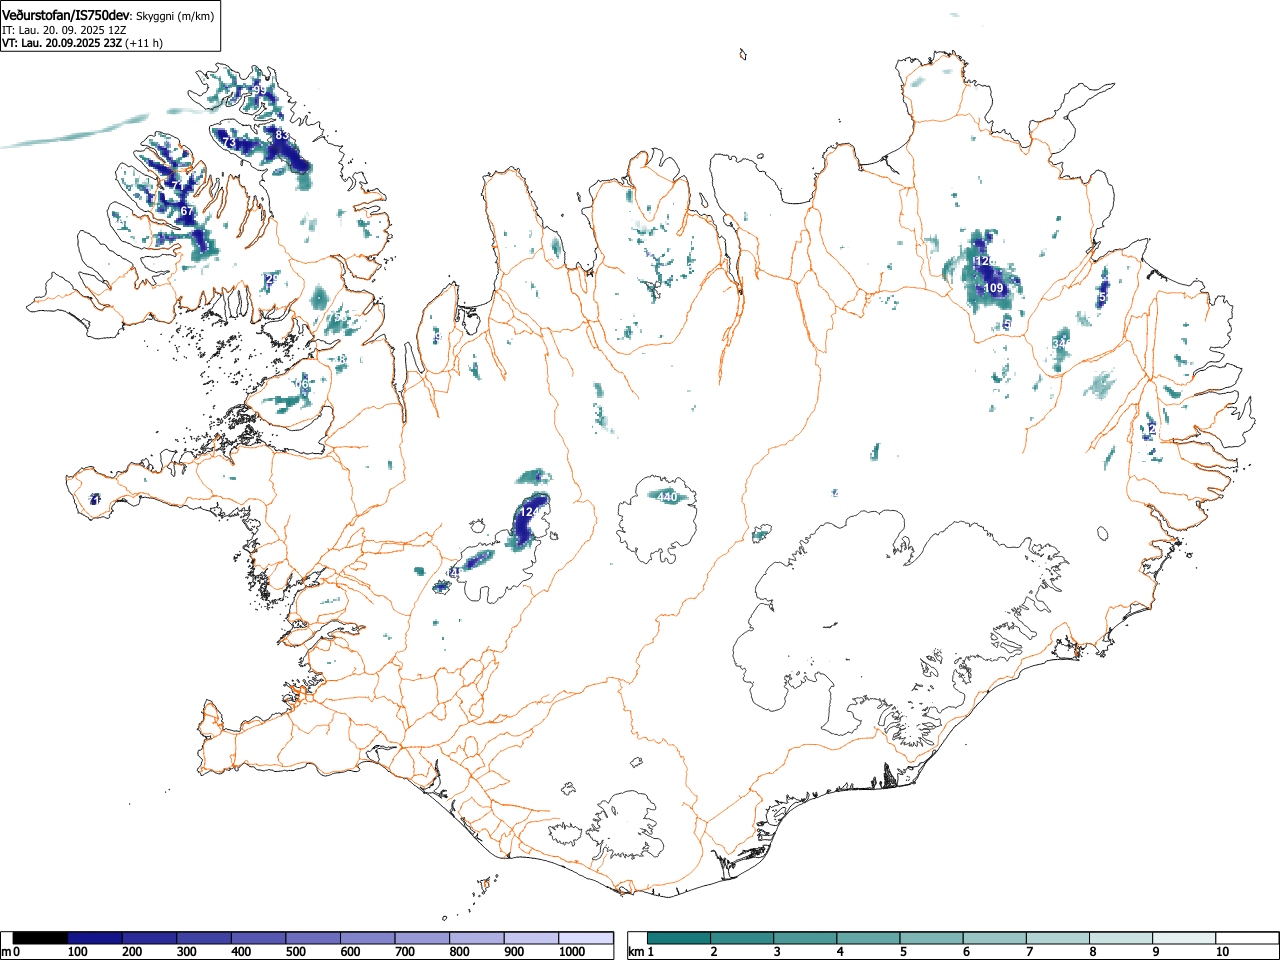Pick the white swatch after 10 km
The width and height of the screenshot is (1280, 960).
1246,938
